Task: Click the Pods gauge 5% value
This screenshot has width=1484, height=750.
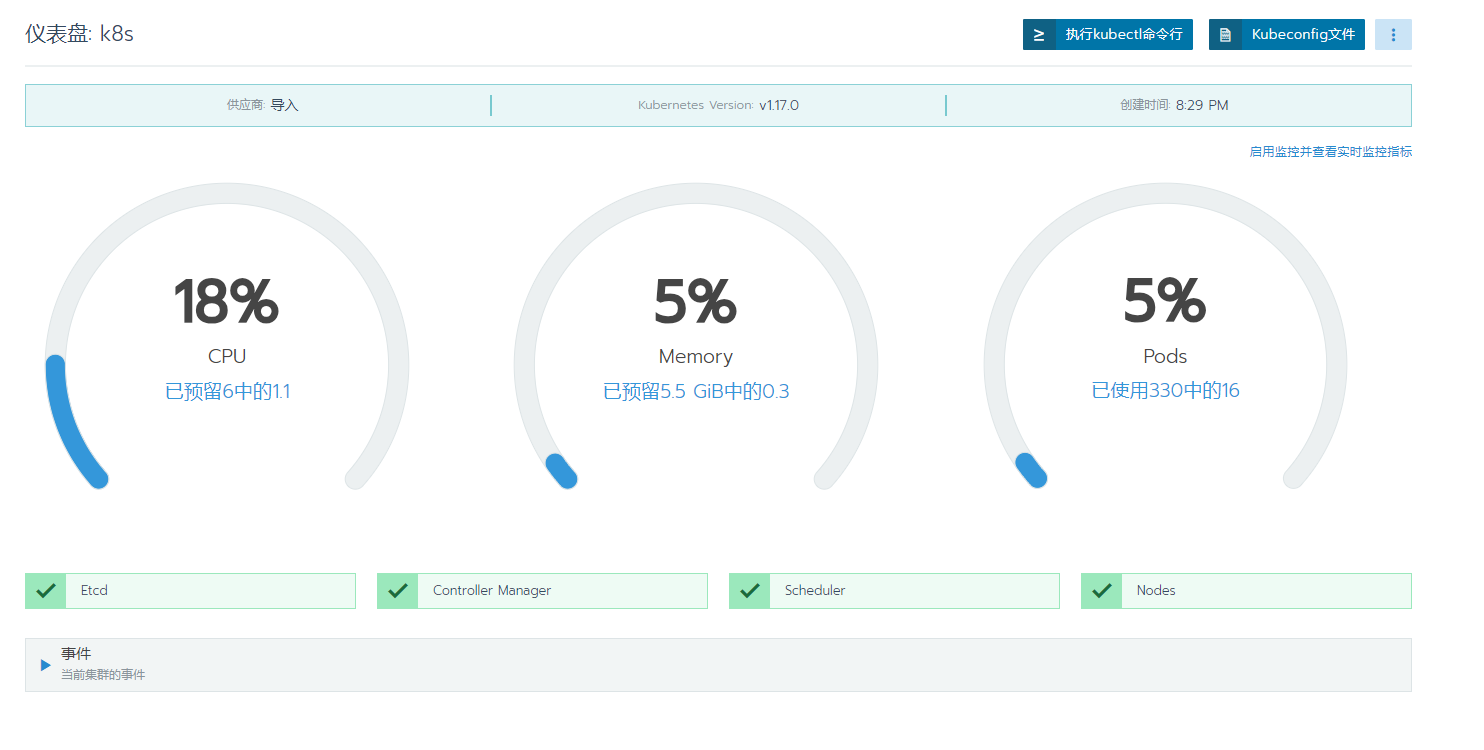Action: (x=1165, y=302)
